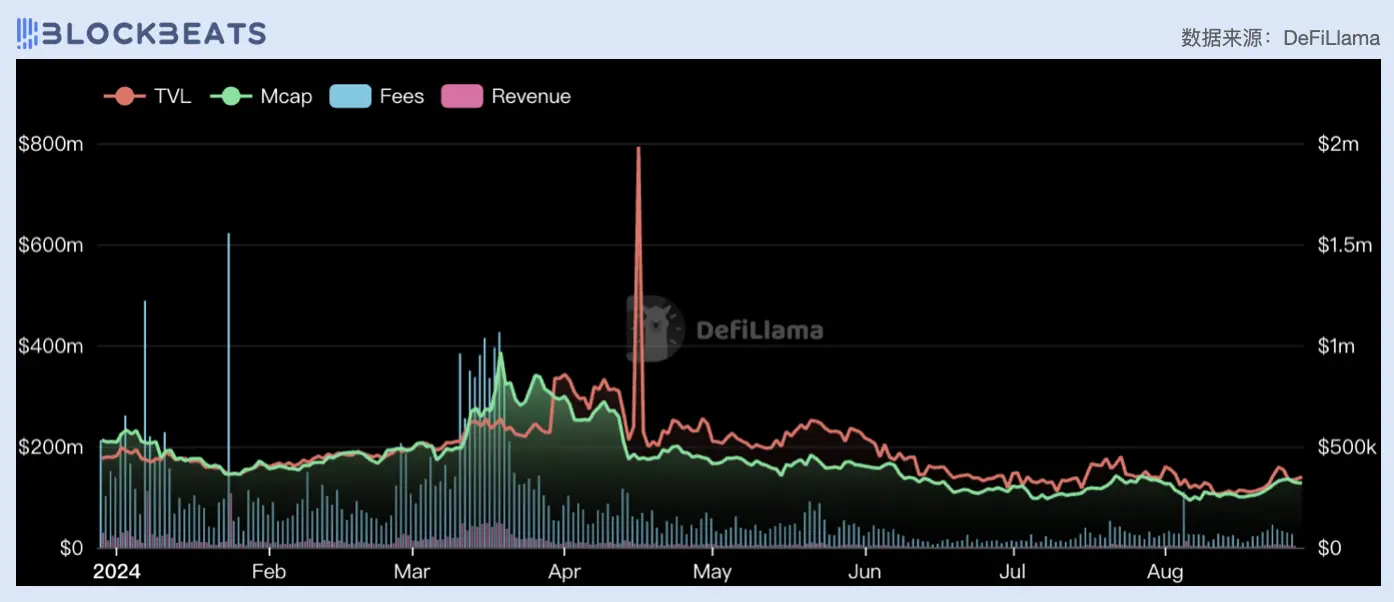Select the Apr label on the x-axis
The height and width of the screenshot is (602, 1394).
(x=565, y=572)
